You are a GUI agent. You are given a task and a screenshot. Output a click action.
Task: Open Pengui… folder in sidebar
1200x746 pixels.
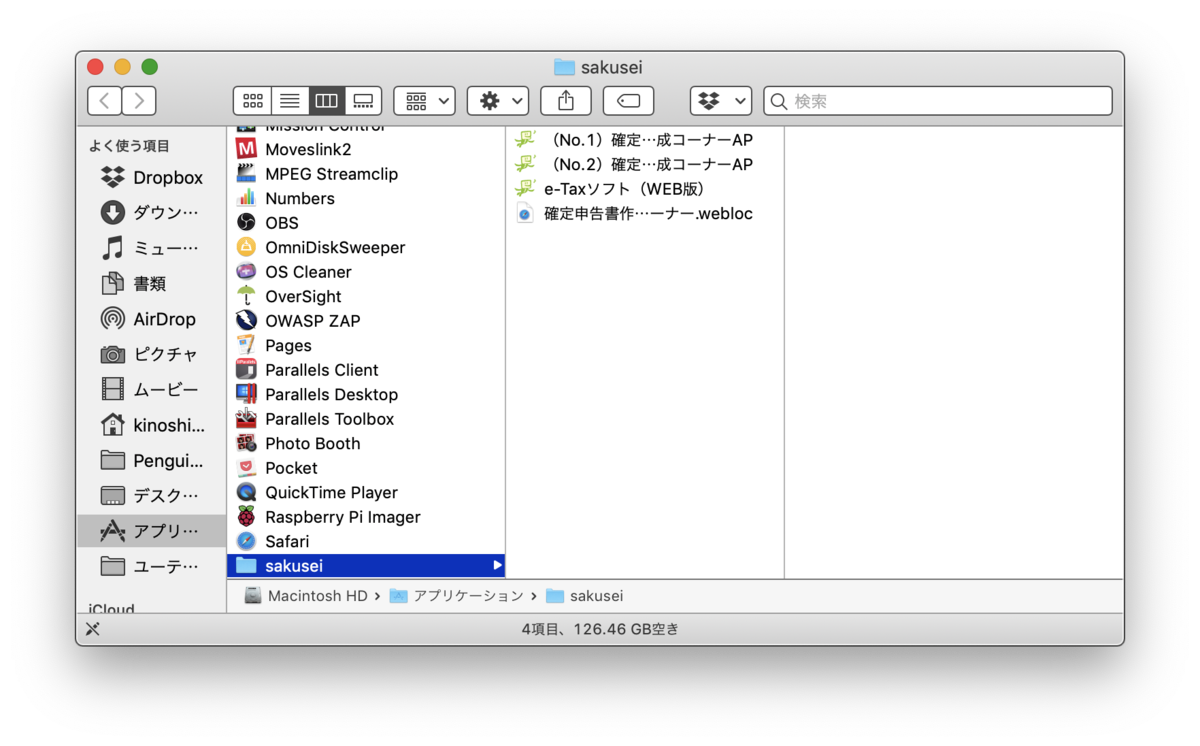click(x=152, y=460)
